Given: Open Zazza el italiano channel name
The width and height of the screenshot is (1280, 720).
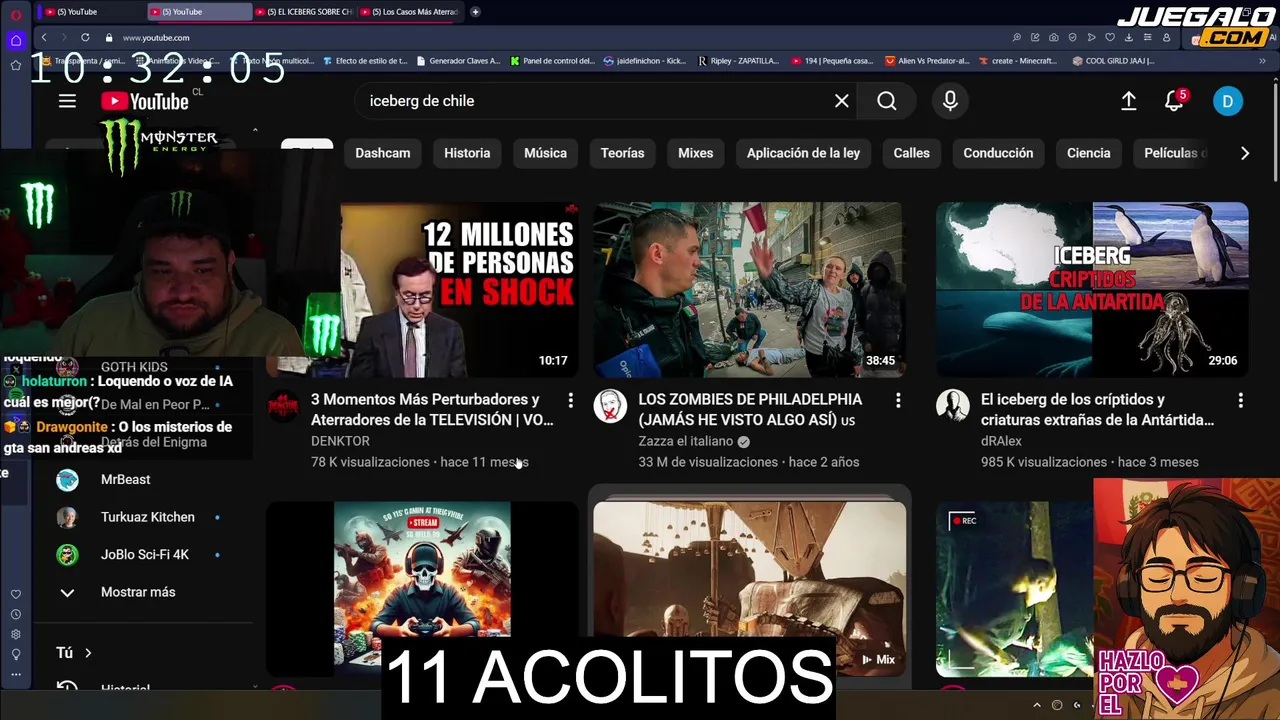Looking at the screenshot, I should coord(686,441).
